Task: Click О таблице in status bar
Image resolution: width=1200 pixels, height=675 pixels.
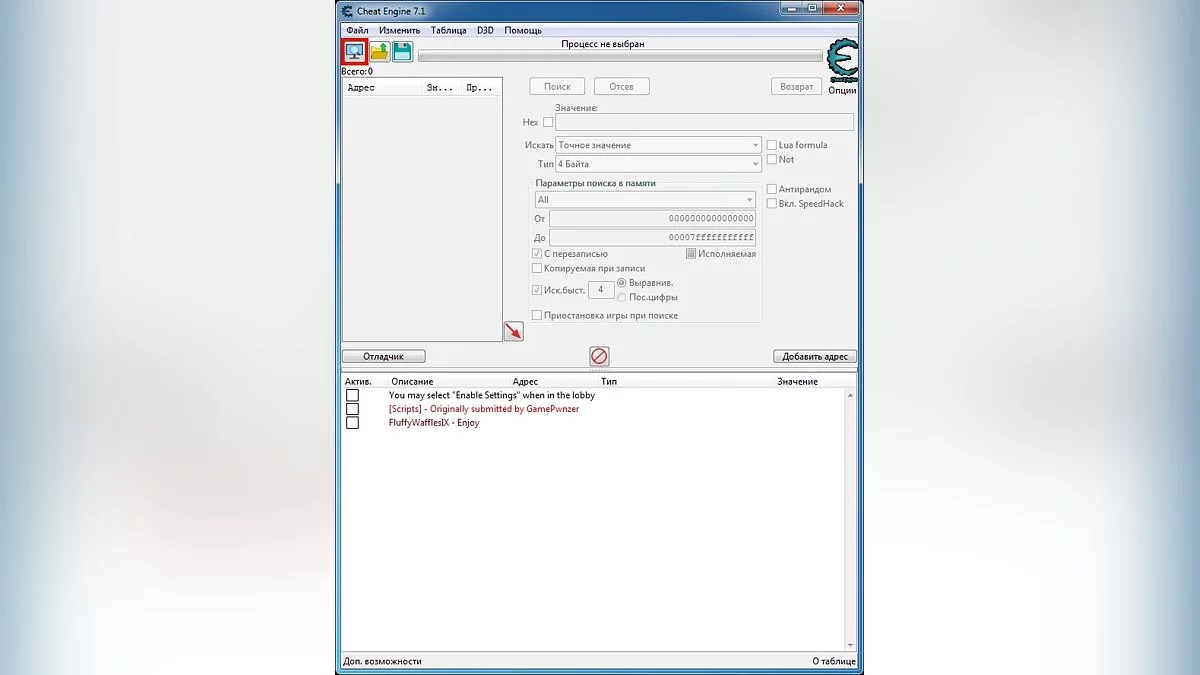Action: pyautogui.click(x=834, y=661)
